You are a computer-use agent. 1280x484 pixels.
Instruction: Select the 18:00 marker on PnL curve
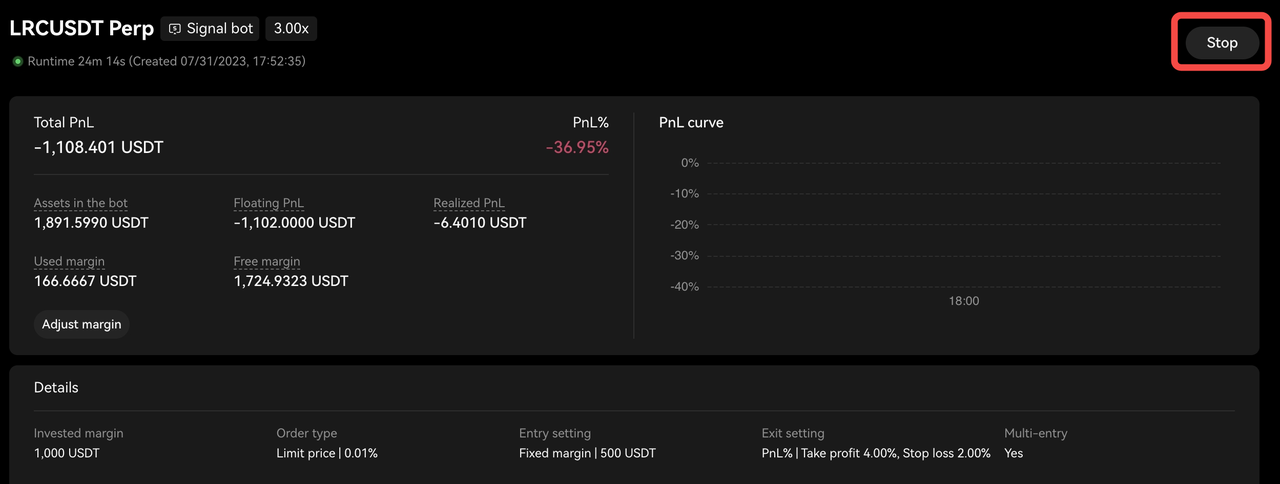964,301
